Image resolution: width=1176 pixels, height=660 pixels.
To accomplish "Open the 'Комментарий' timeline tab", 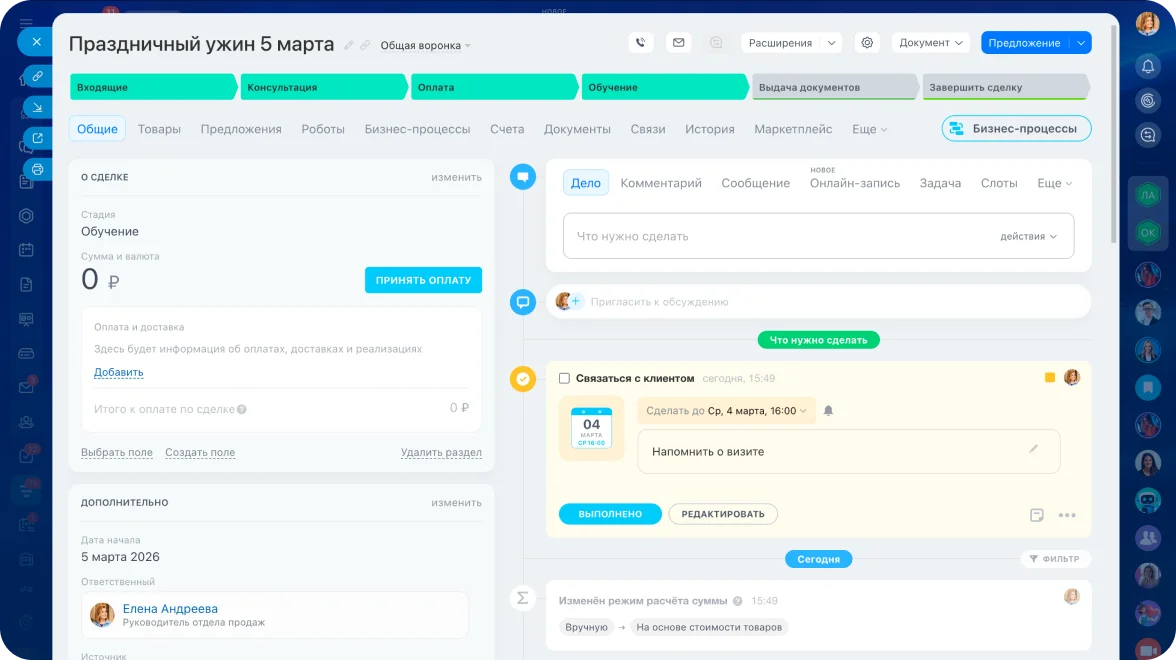I will pos(661,183).
